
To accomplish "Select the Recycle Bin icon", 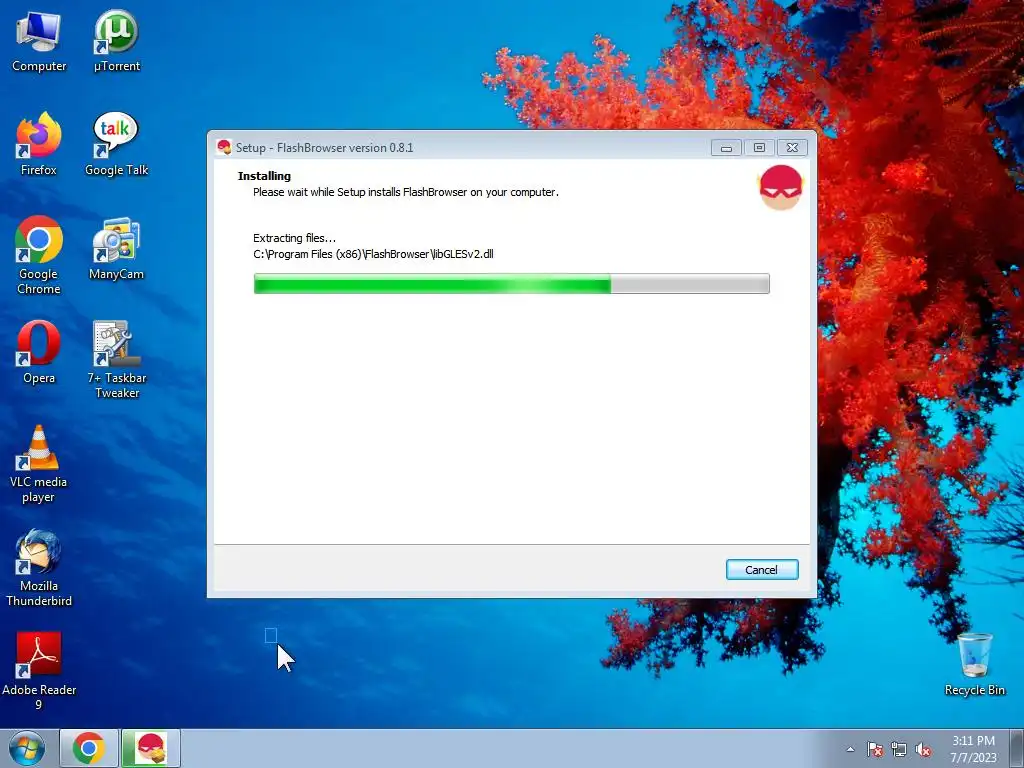I will pos(974,665).
